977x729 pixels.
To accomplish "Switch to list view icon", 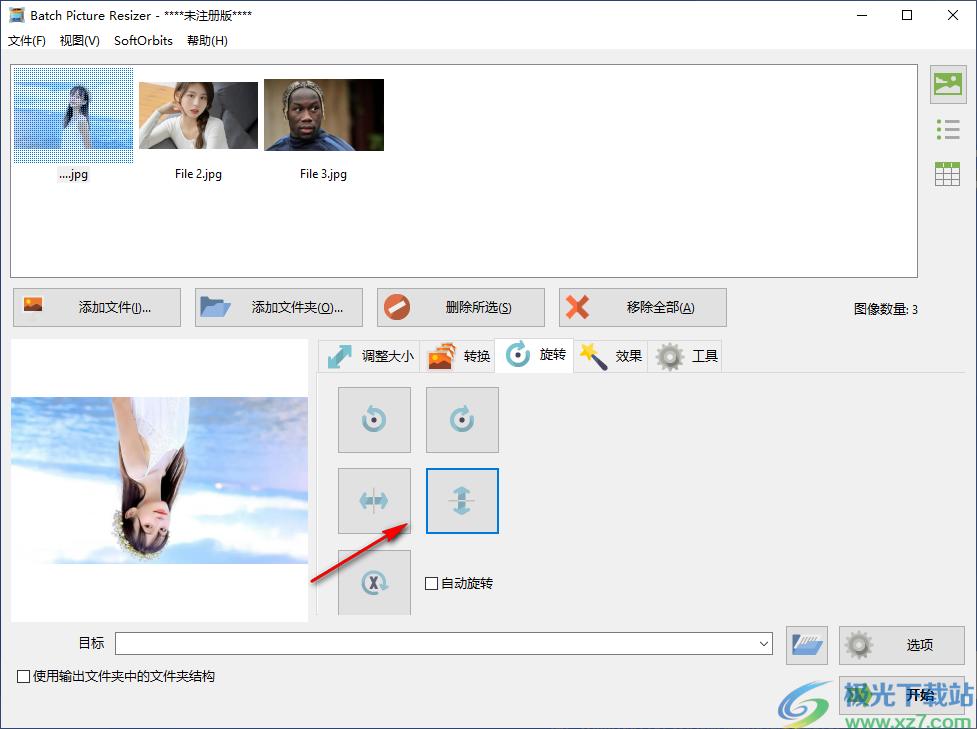I will [947, 129].
